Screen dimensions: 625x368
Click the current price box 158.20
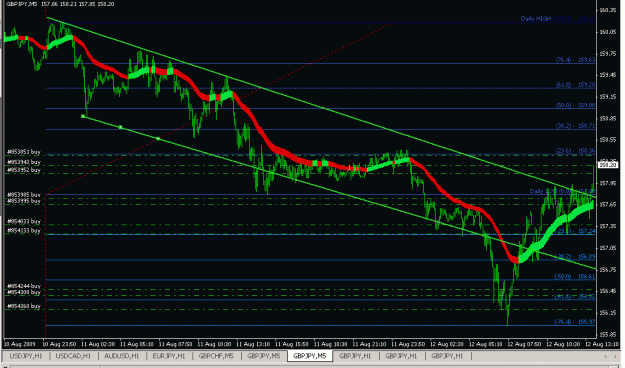(x=608, y=164)
